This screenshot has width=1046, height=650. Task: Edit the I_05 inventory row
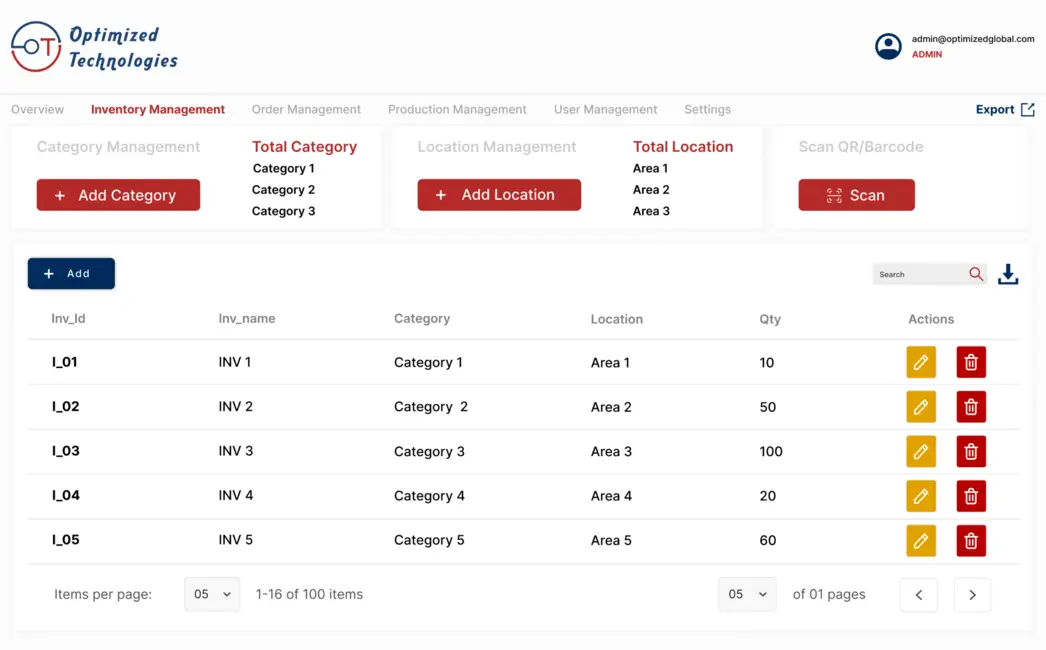click(921, 541)
